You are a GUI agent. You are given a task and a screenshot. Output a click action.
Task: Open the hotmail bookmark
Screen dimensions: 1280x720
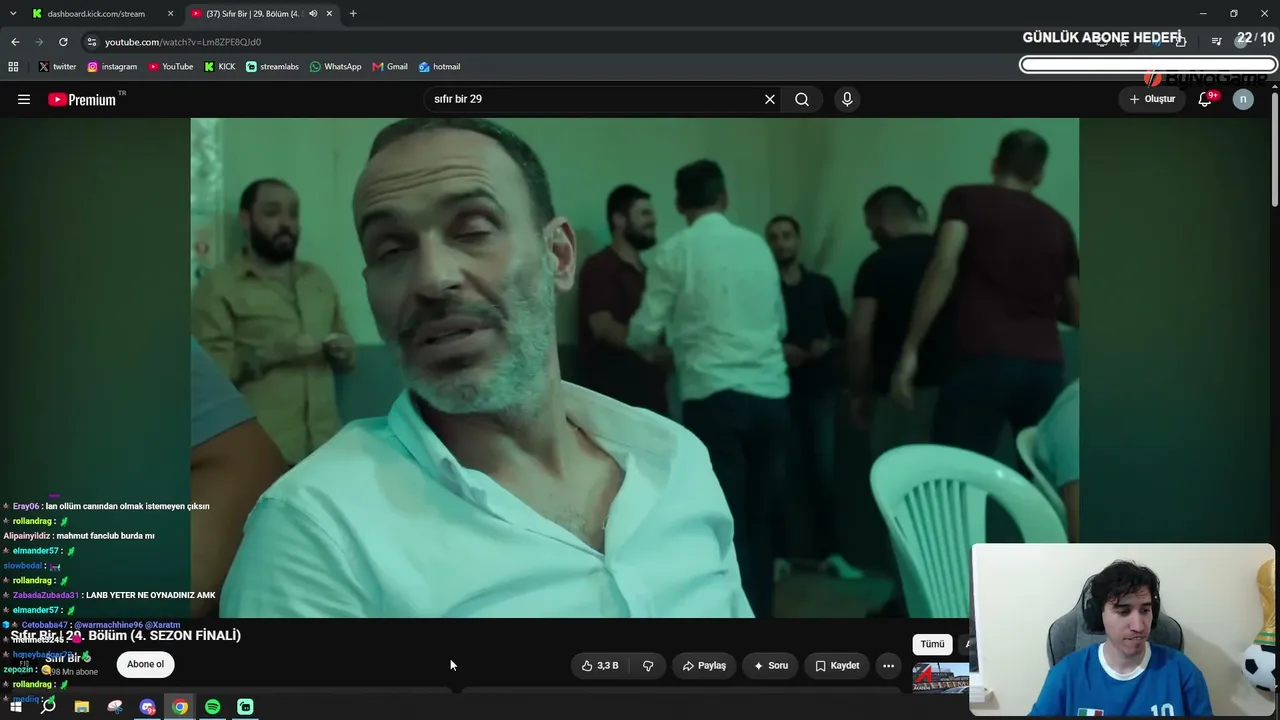(x=439, y=67)
